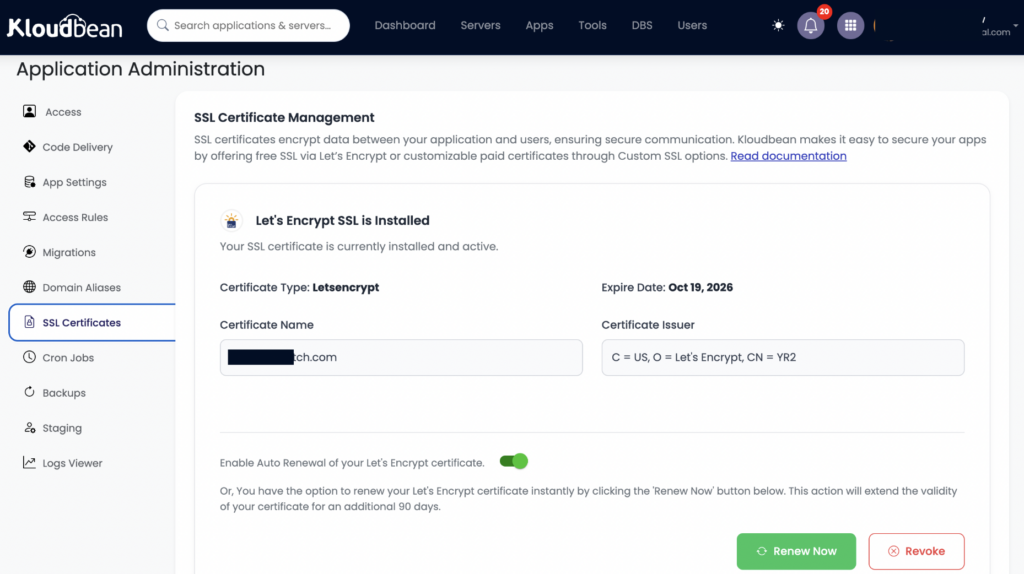Open the Apps menu
This screenshot has height=574, width=1024.
[539, 25]
